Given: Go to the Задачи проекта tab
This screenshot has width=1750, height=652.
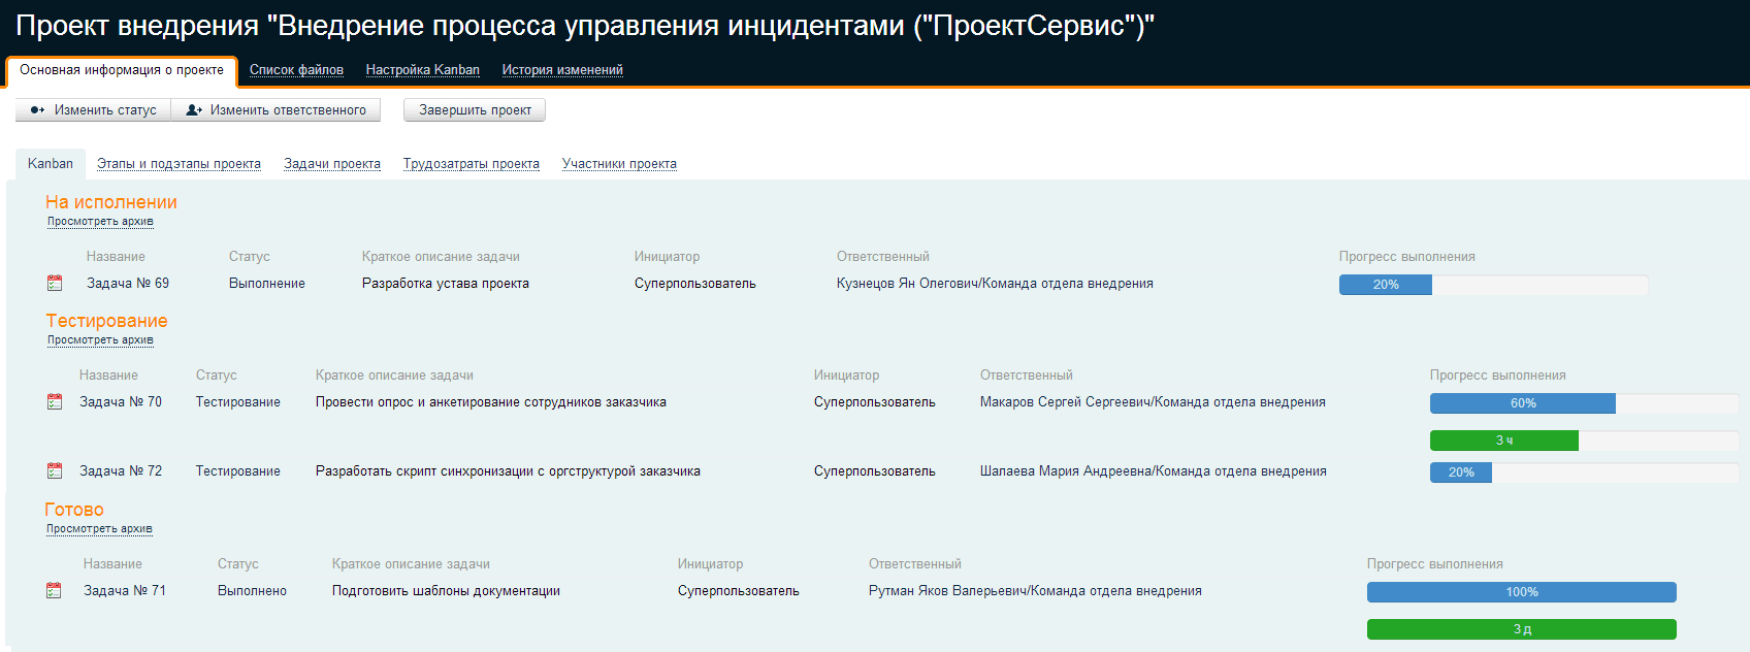Looking at the screenshot, I should [332, 164].
